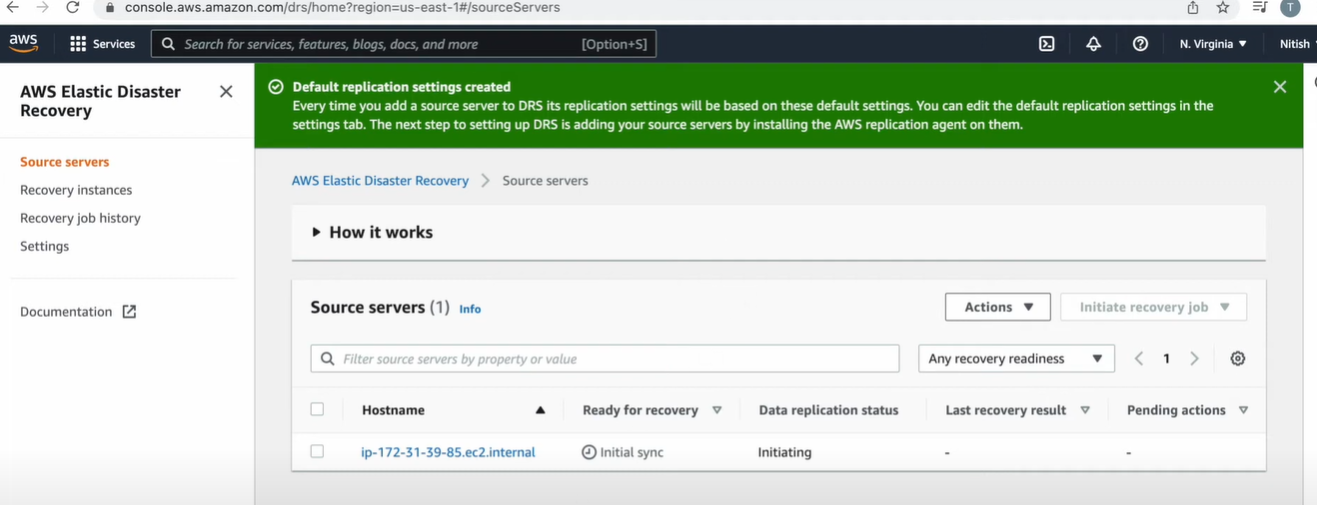This screenshot has height=505, width=1317.
Task: Click the browser reload icon
Action: (73, 7)
